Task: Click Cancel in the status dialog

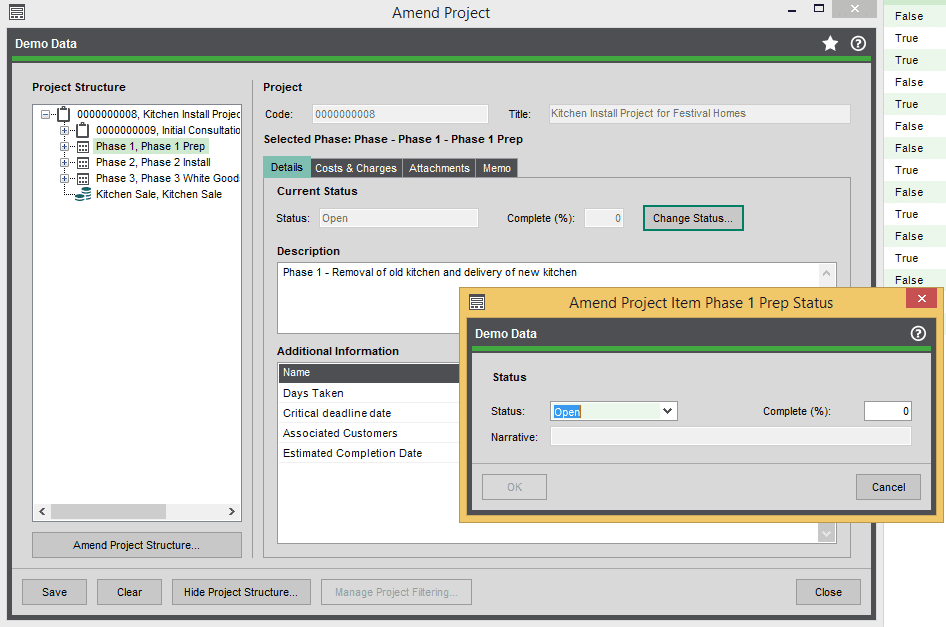Action: 888,487
